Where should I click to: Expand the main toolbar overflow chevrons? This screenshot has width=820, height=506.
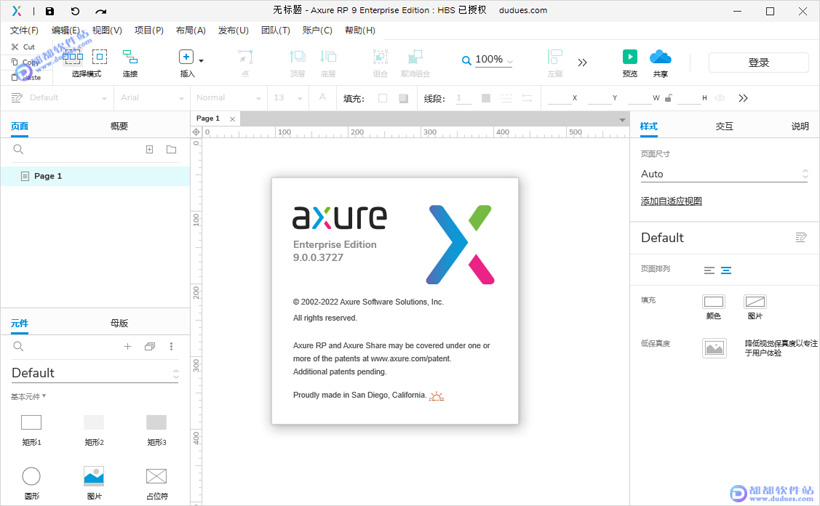coord(582,63)
